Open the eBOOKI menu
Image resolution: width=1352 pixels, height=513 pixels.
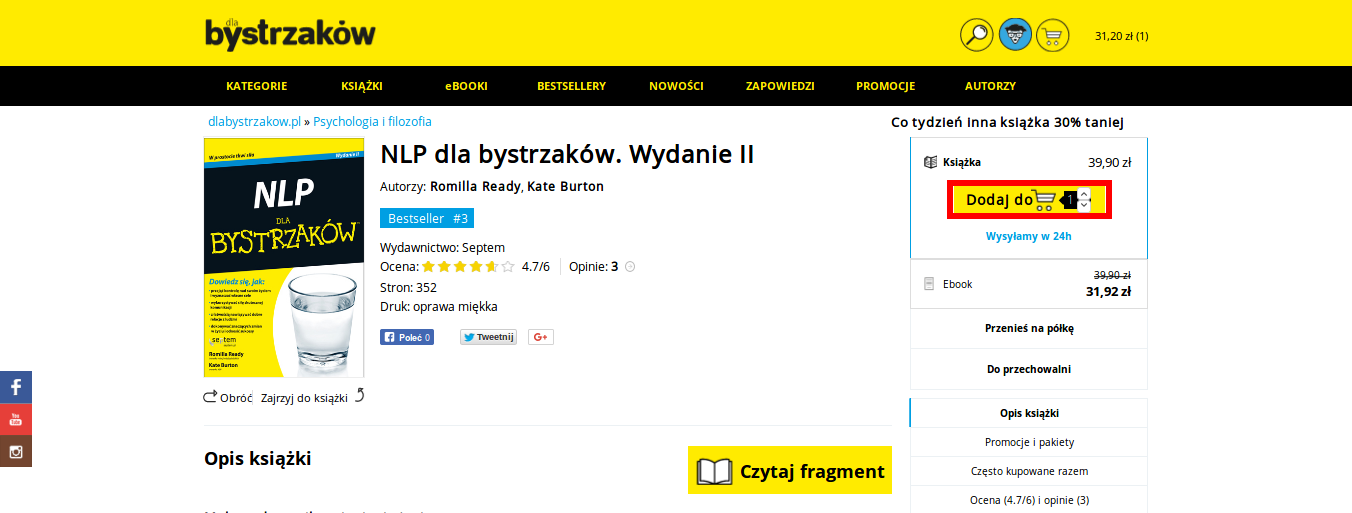pyautogui.click(x=467, y=86)
